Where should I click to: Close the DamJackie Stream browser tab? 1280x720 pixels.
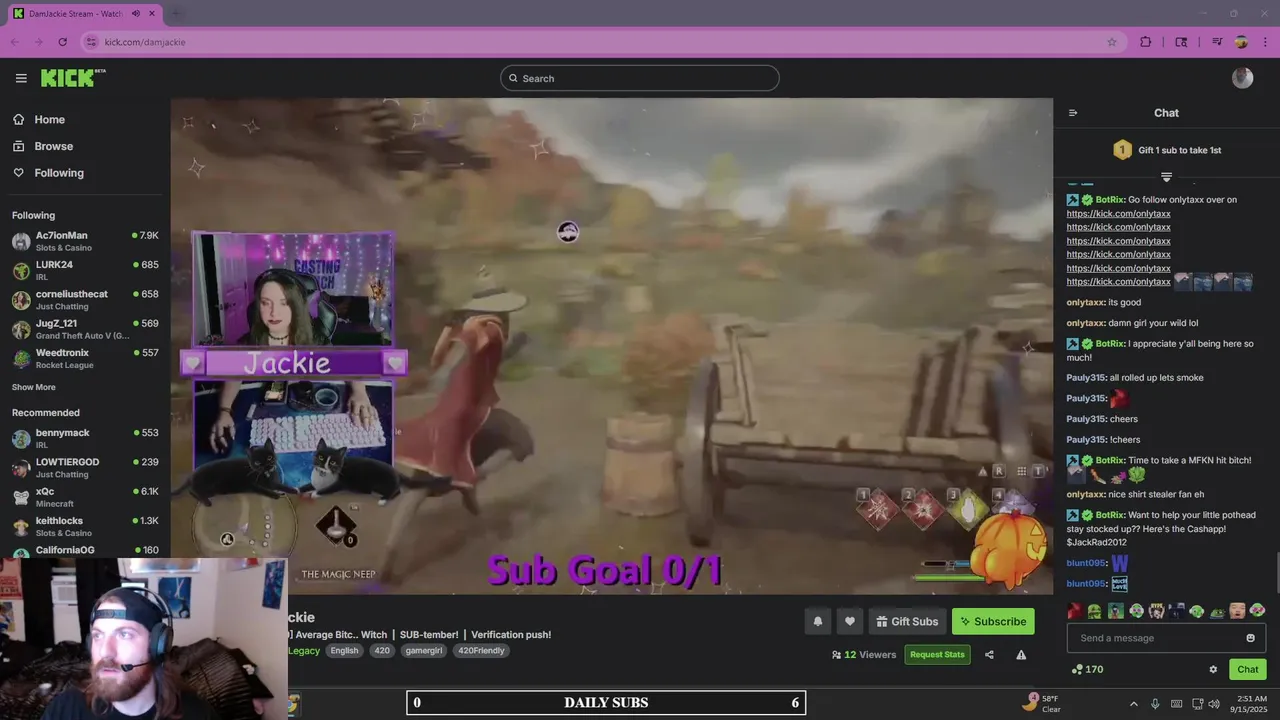point(152,14)
